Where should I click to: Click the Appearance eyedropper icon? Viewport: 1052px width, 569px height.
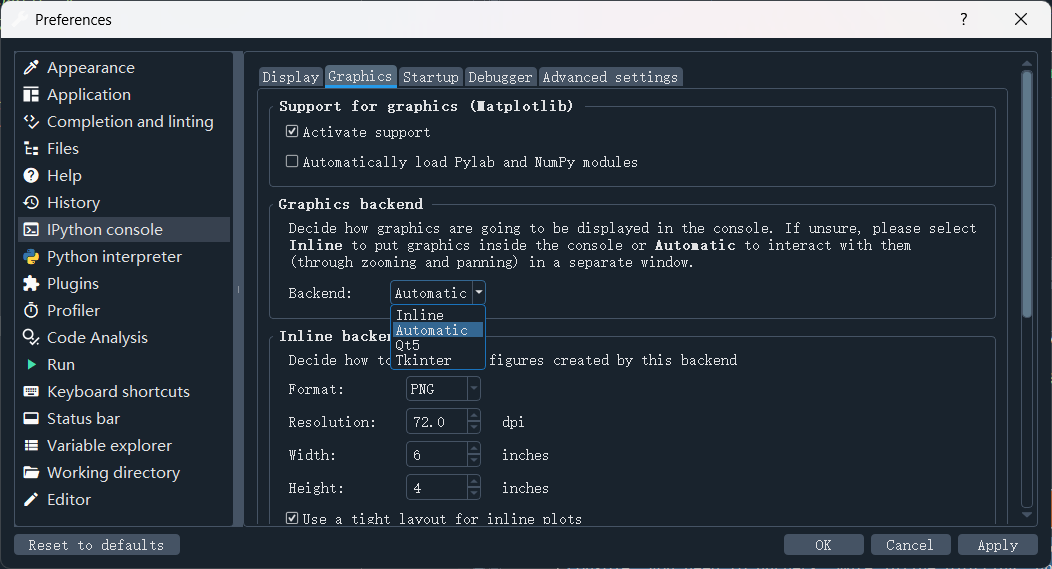[31, 68]
